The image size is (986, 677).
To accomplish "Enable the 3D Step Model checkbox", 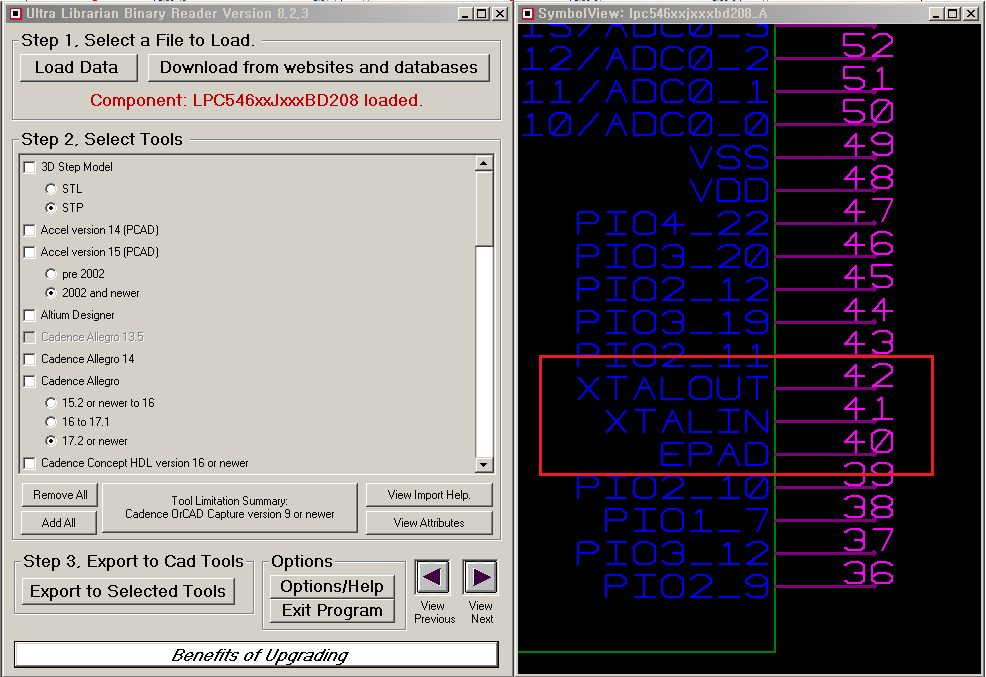I will point(30,167).
